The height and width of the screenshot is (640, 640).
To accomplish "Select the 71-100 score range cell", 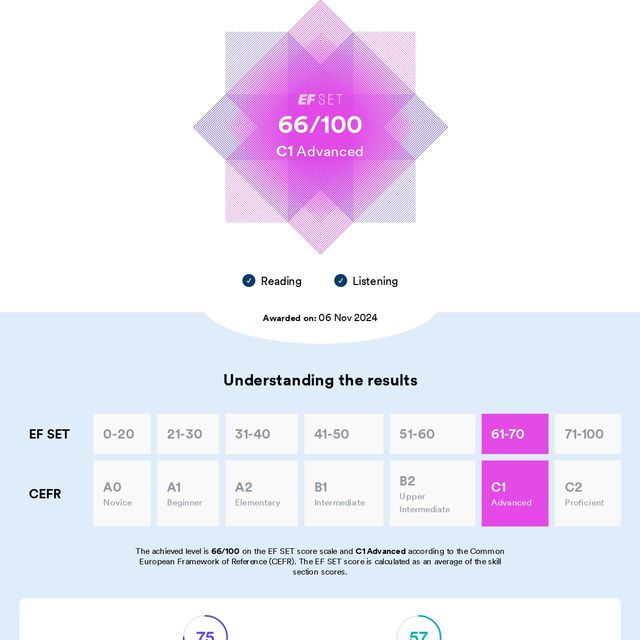I will pos(587,434).
